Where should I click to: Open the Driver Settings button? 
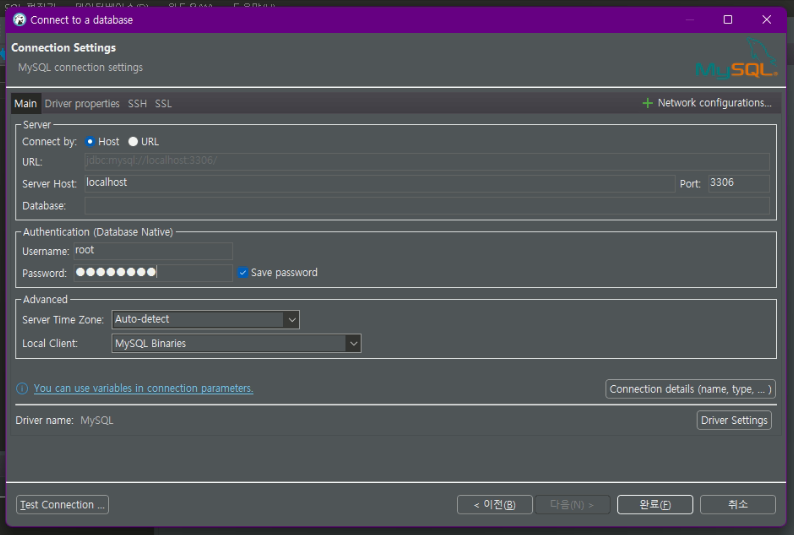click(734, 420)
